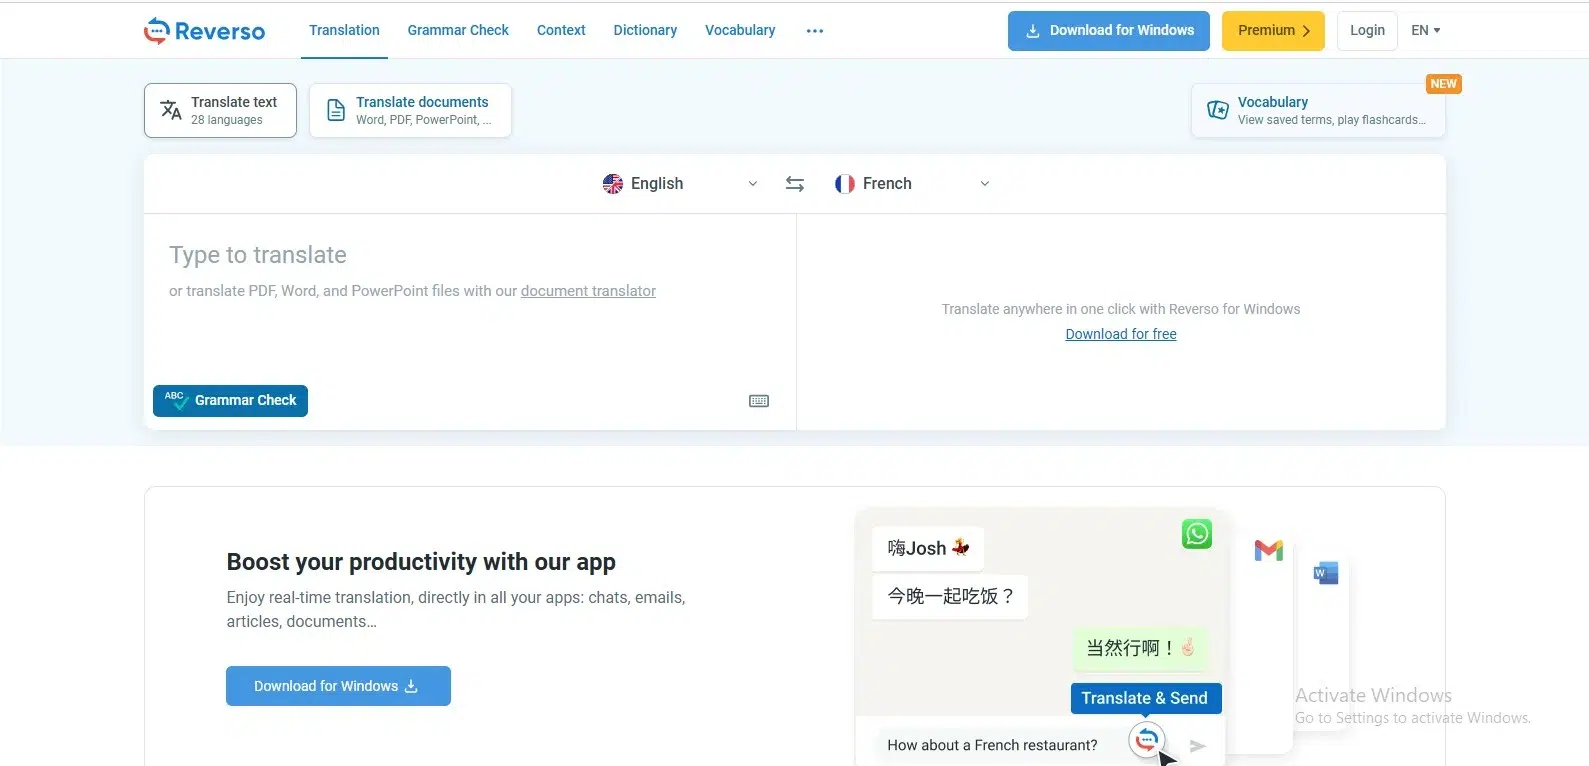Follow the document translator link

588,291
